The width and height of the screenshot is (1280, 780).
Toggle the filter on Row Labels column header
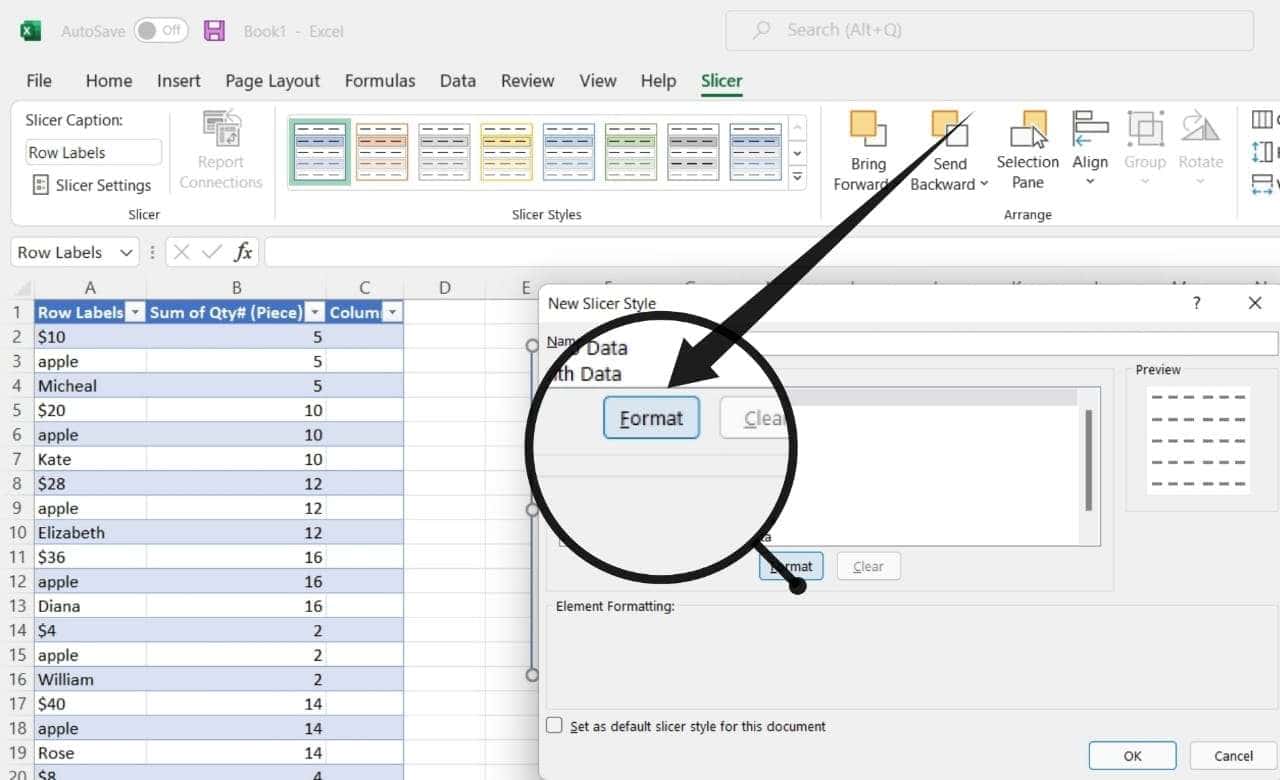(135, 312)
